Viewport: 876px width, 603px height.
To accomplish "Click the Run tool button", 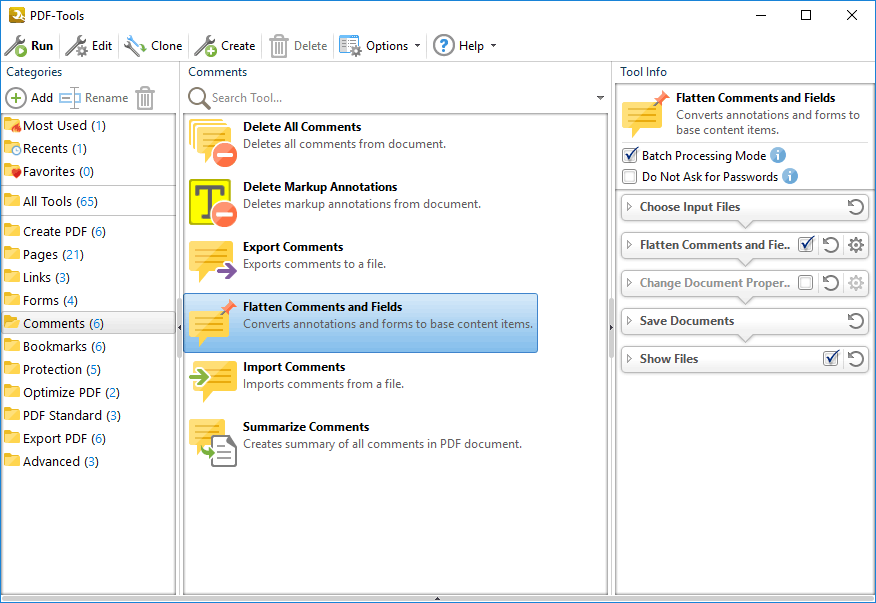I will tap(29, 46).
